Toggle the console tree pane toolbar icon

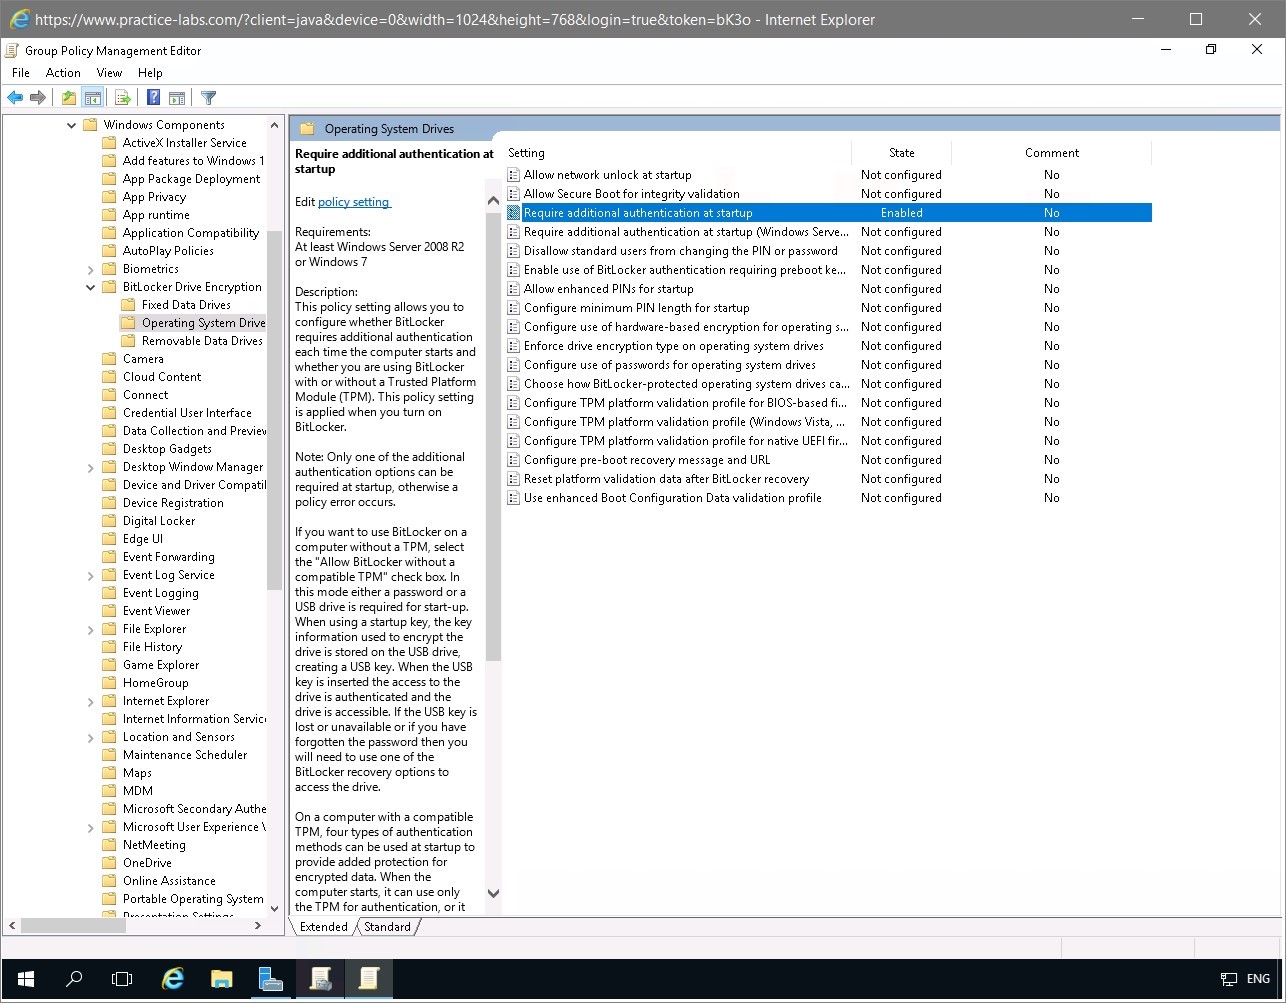92,97
